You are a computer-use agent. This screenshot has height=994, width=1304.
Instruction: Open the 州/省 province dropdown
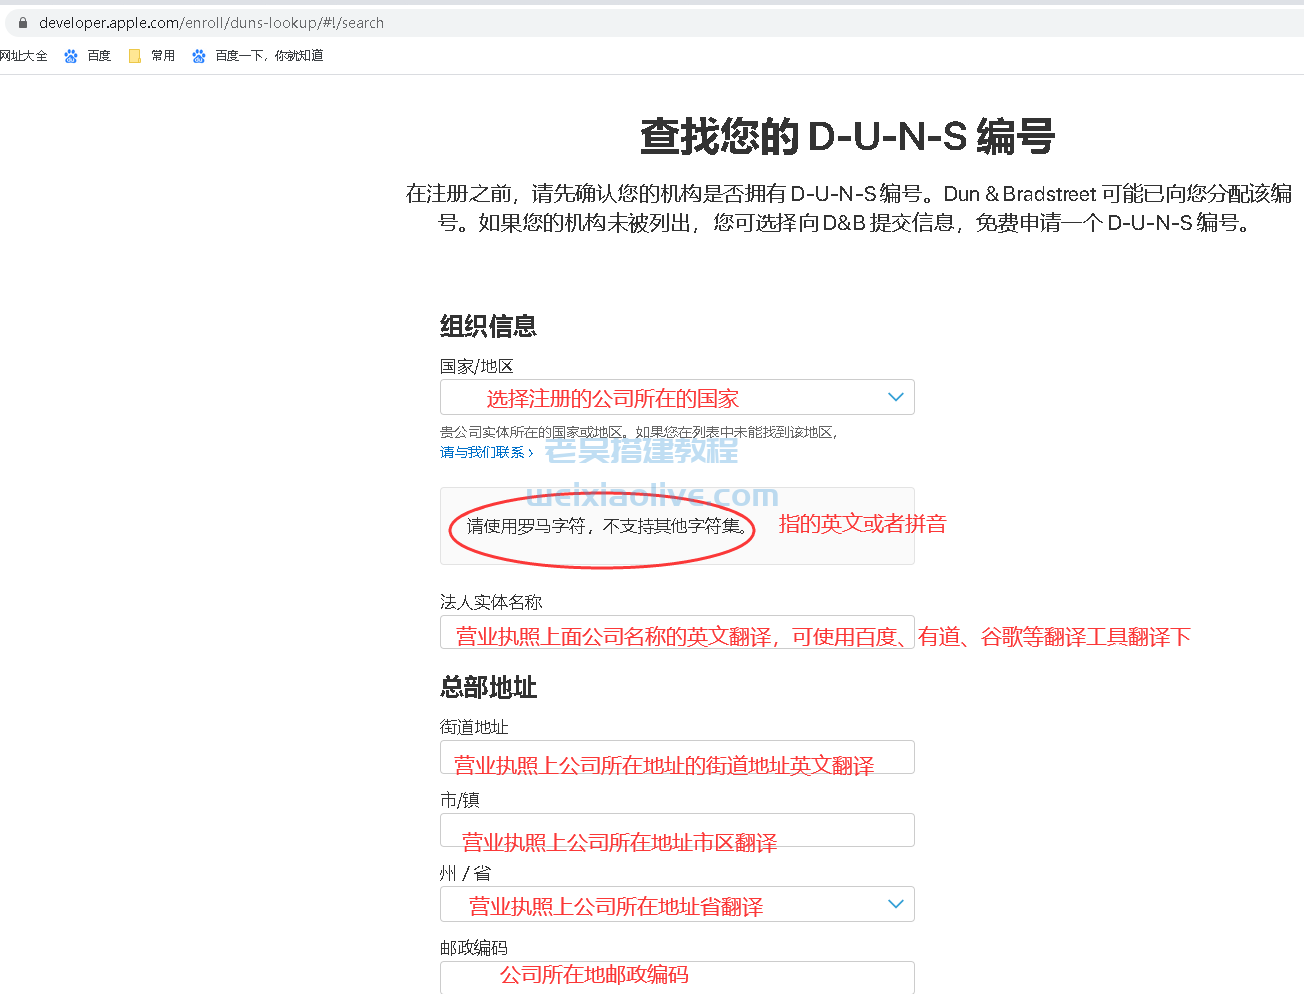tap(677, 904)
